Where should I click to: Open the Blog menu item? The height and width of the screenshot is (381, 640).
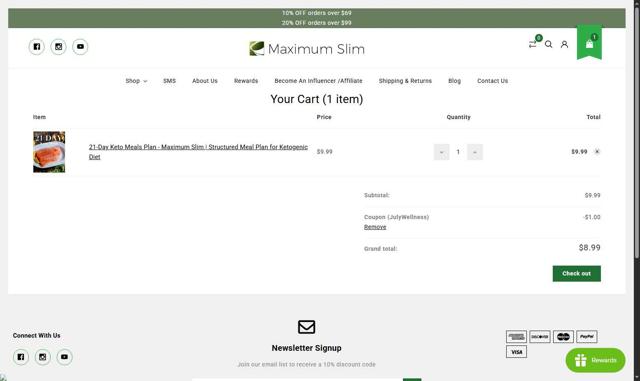pos(454,81)
